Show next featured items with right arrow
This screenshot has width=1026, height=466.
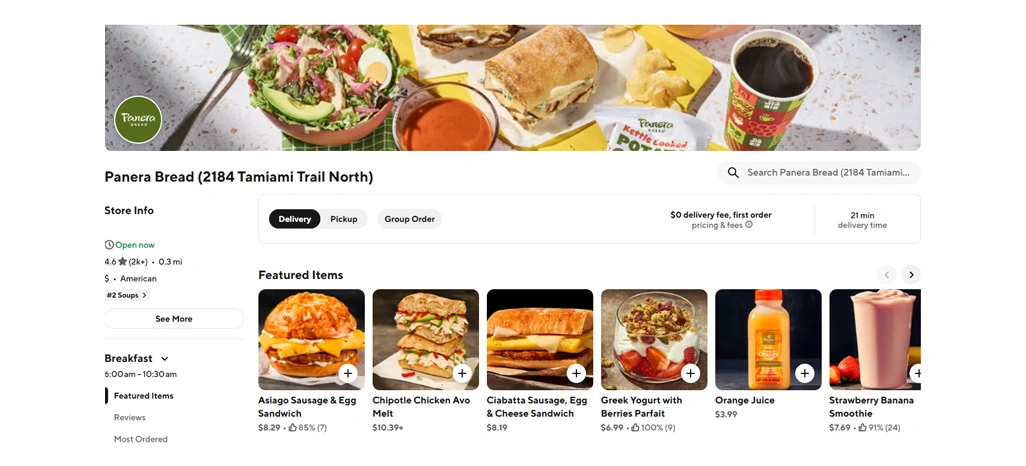[x=911, y=274]
